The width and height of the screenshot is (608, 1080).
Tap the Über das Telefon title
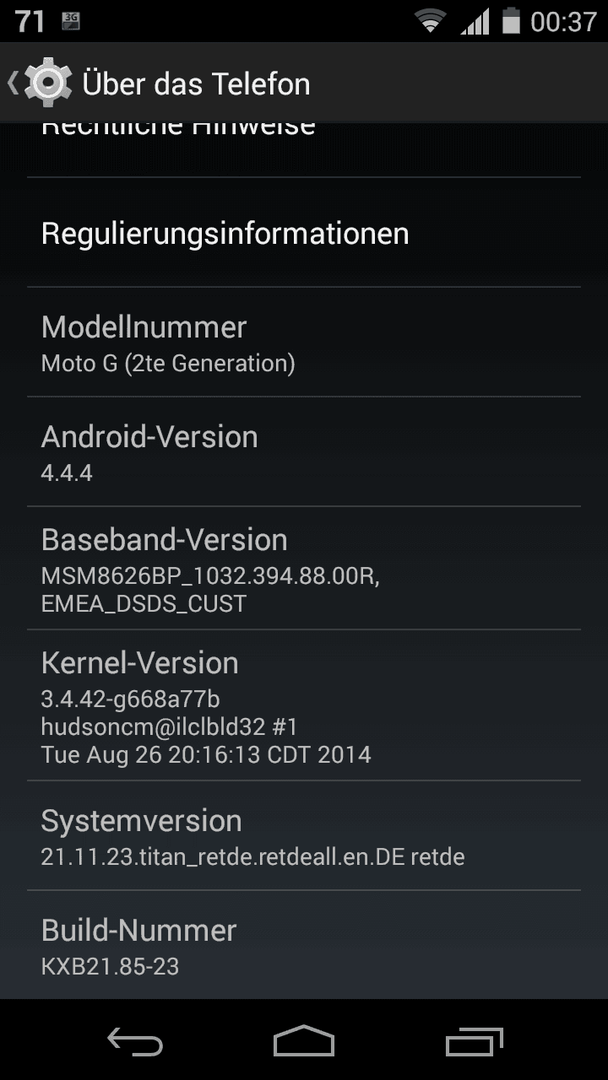coord(196,84)
